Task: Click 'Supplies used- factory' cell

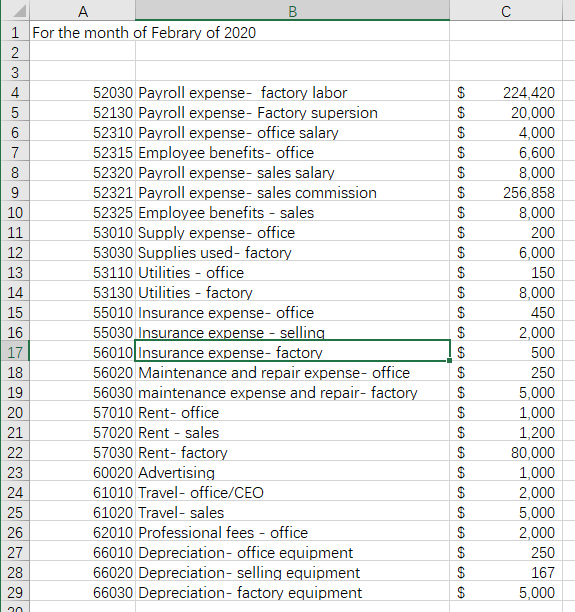Action: pos(292,252)
